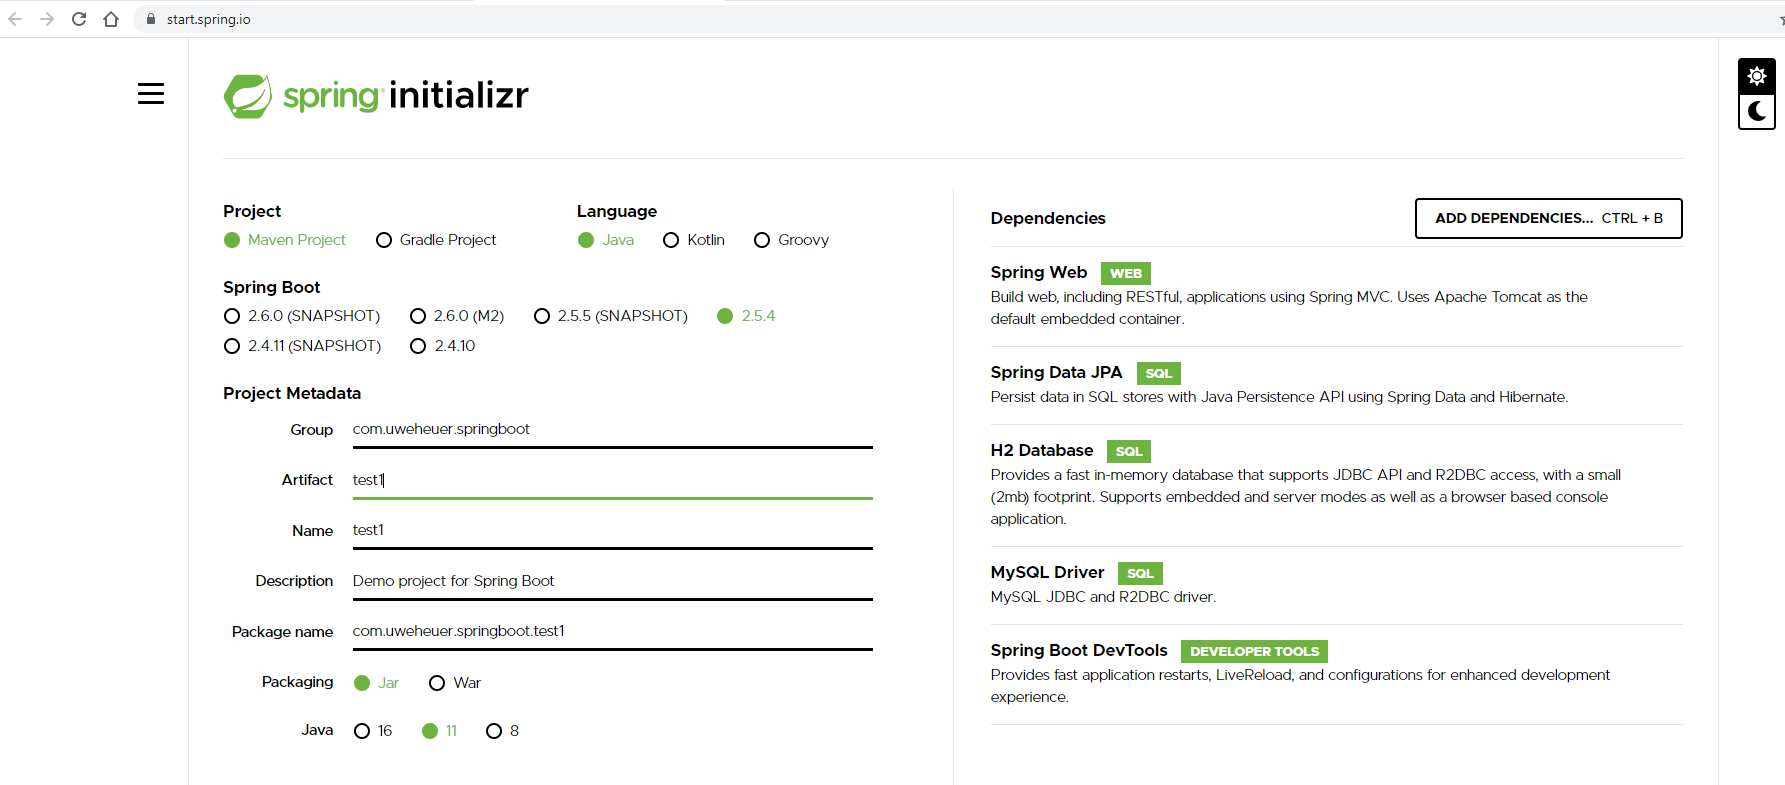
Task: Select Groovy language option
Action: click(762, 240)
